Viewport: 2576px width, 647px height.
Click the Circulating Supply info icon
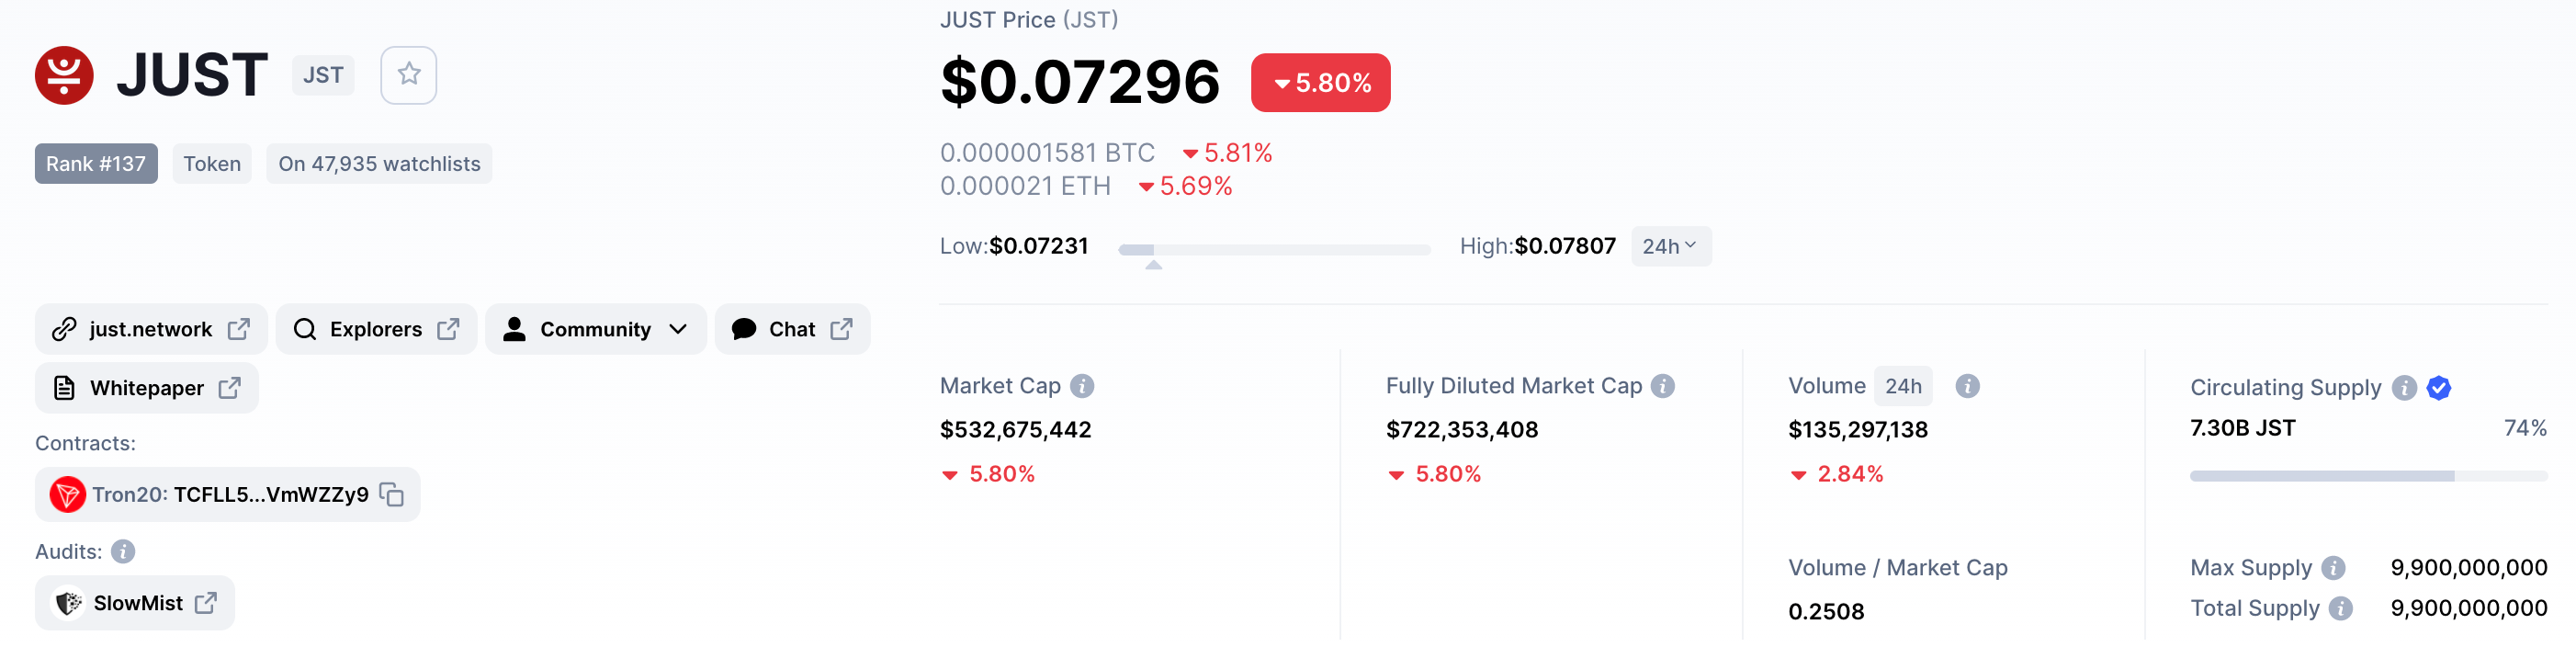point(2405,388)
